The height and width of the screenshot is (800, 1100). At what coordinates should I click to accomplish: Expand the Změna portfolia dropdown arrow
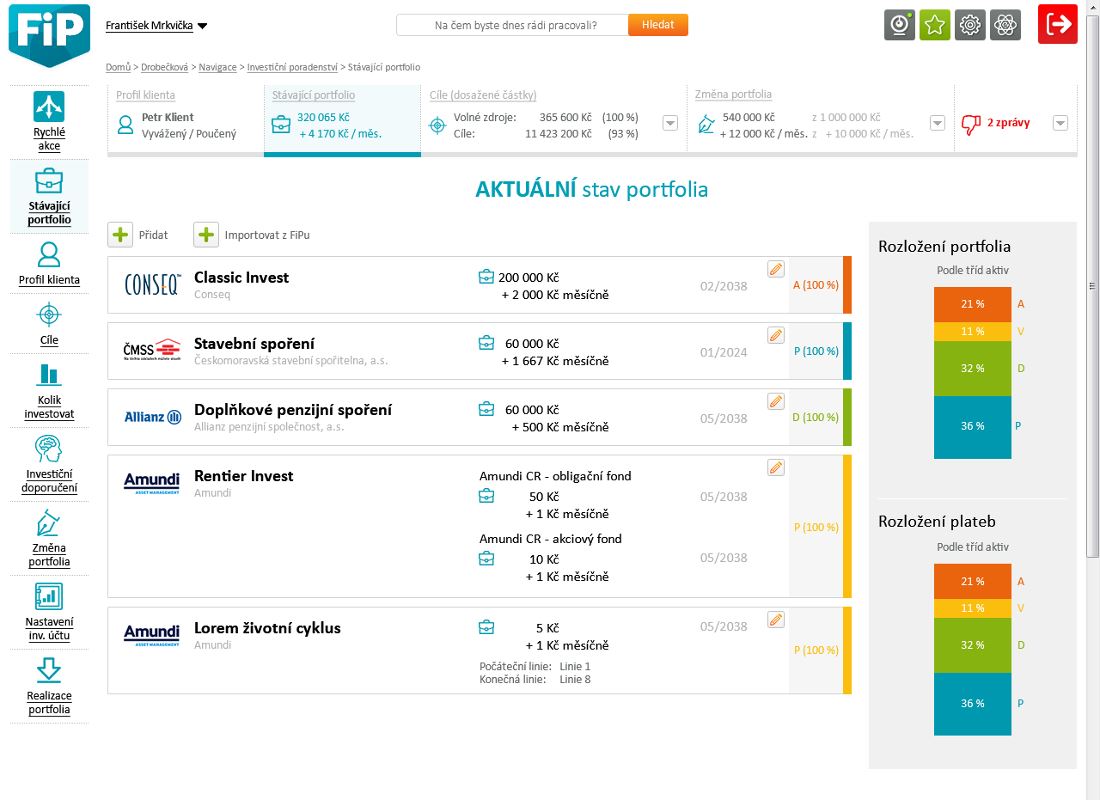(x=937, y=123)
